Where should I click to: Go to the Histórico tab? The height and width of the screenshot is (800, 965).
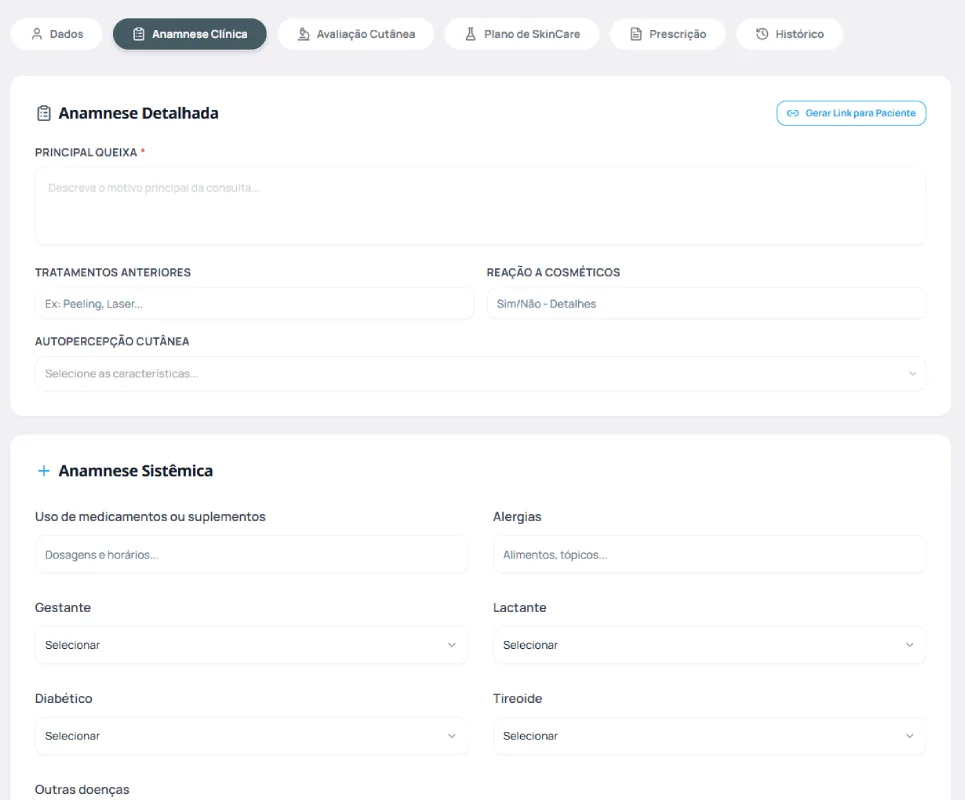789,34
